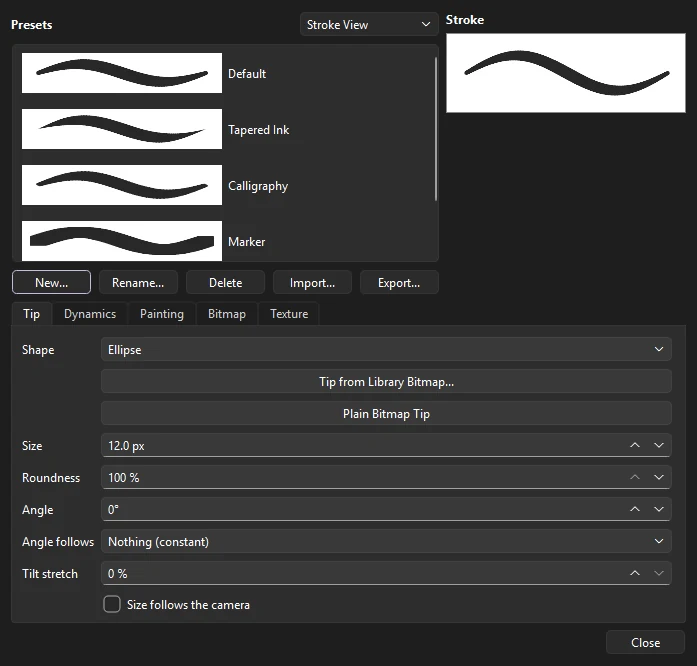The width and height of the screenshot is (697, 666).
Task: Click the Rename... button
Action: [138, 282]
